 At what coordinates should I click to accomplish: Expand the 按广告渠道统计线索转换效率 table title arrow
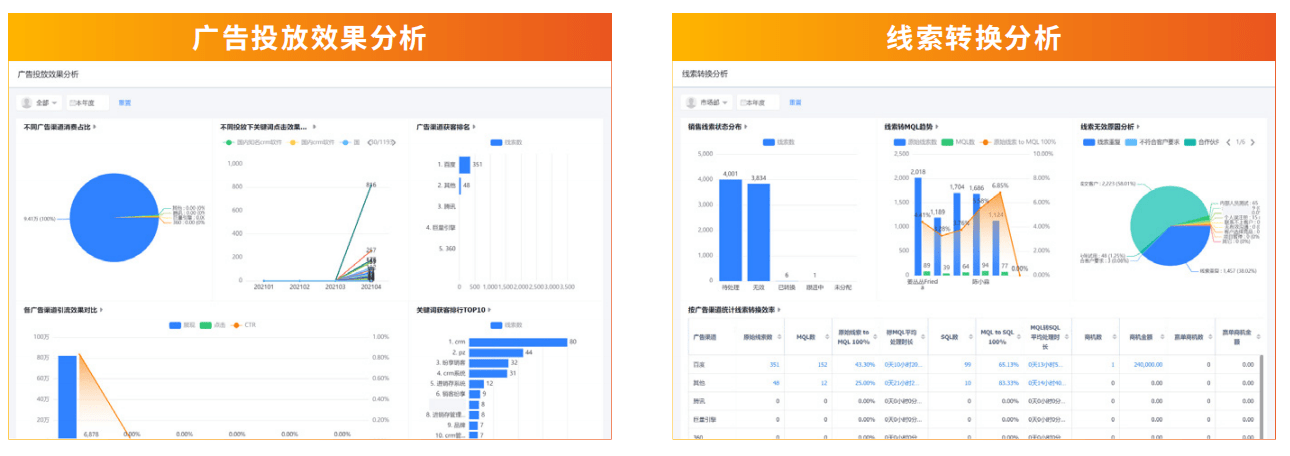(x=778, y=310)
